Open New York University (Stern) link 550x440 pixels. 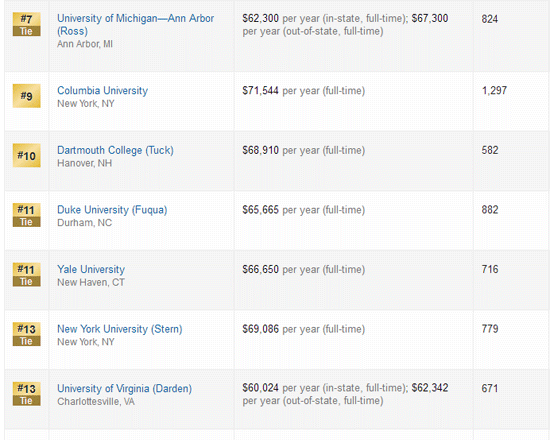pyautogui.click(x=120, y=329)
